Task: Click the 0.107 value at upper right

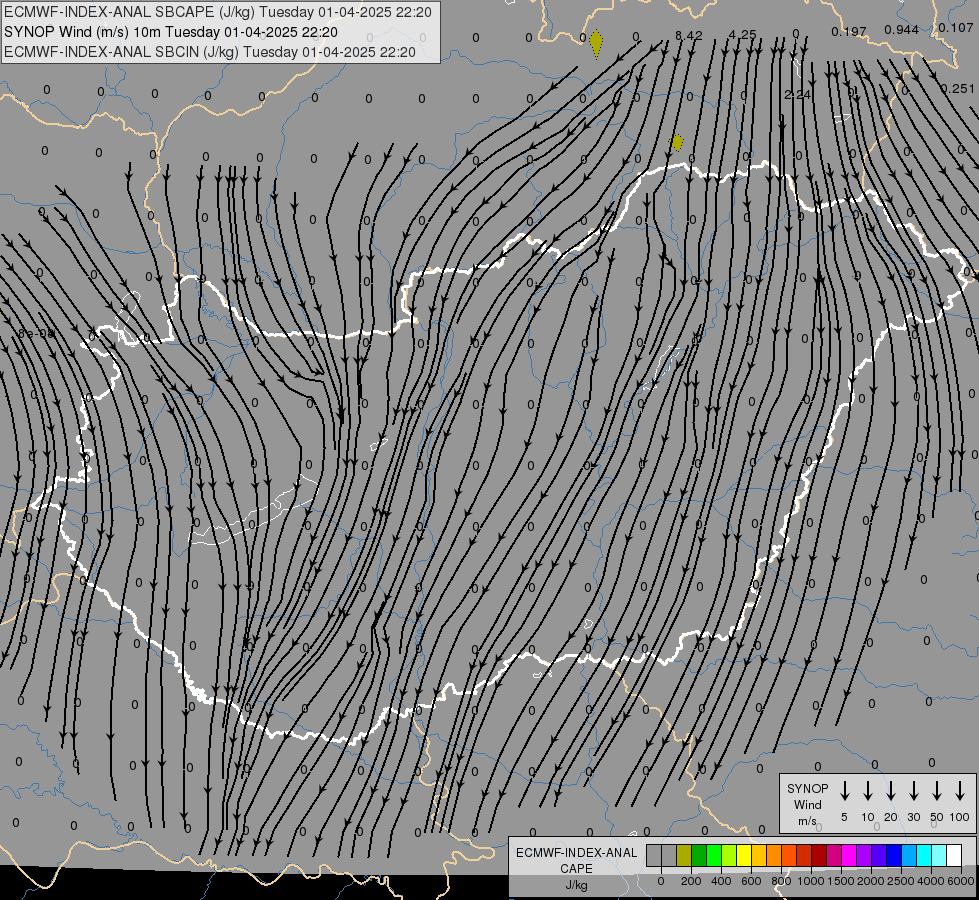Action: point(956,28)
